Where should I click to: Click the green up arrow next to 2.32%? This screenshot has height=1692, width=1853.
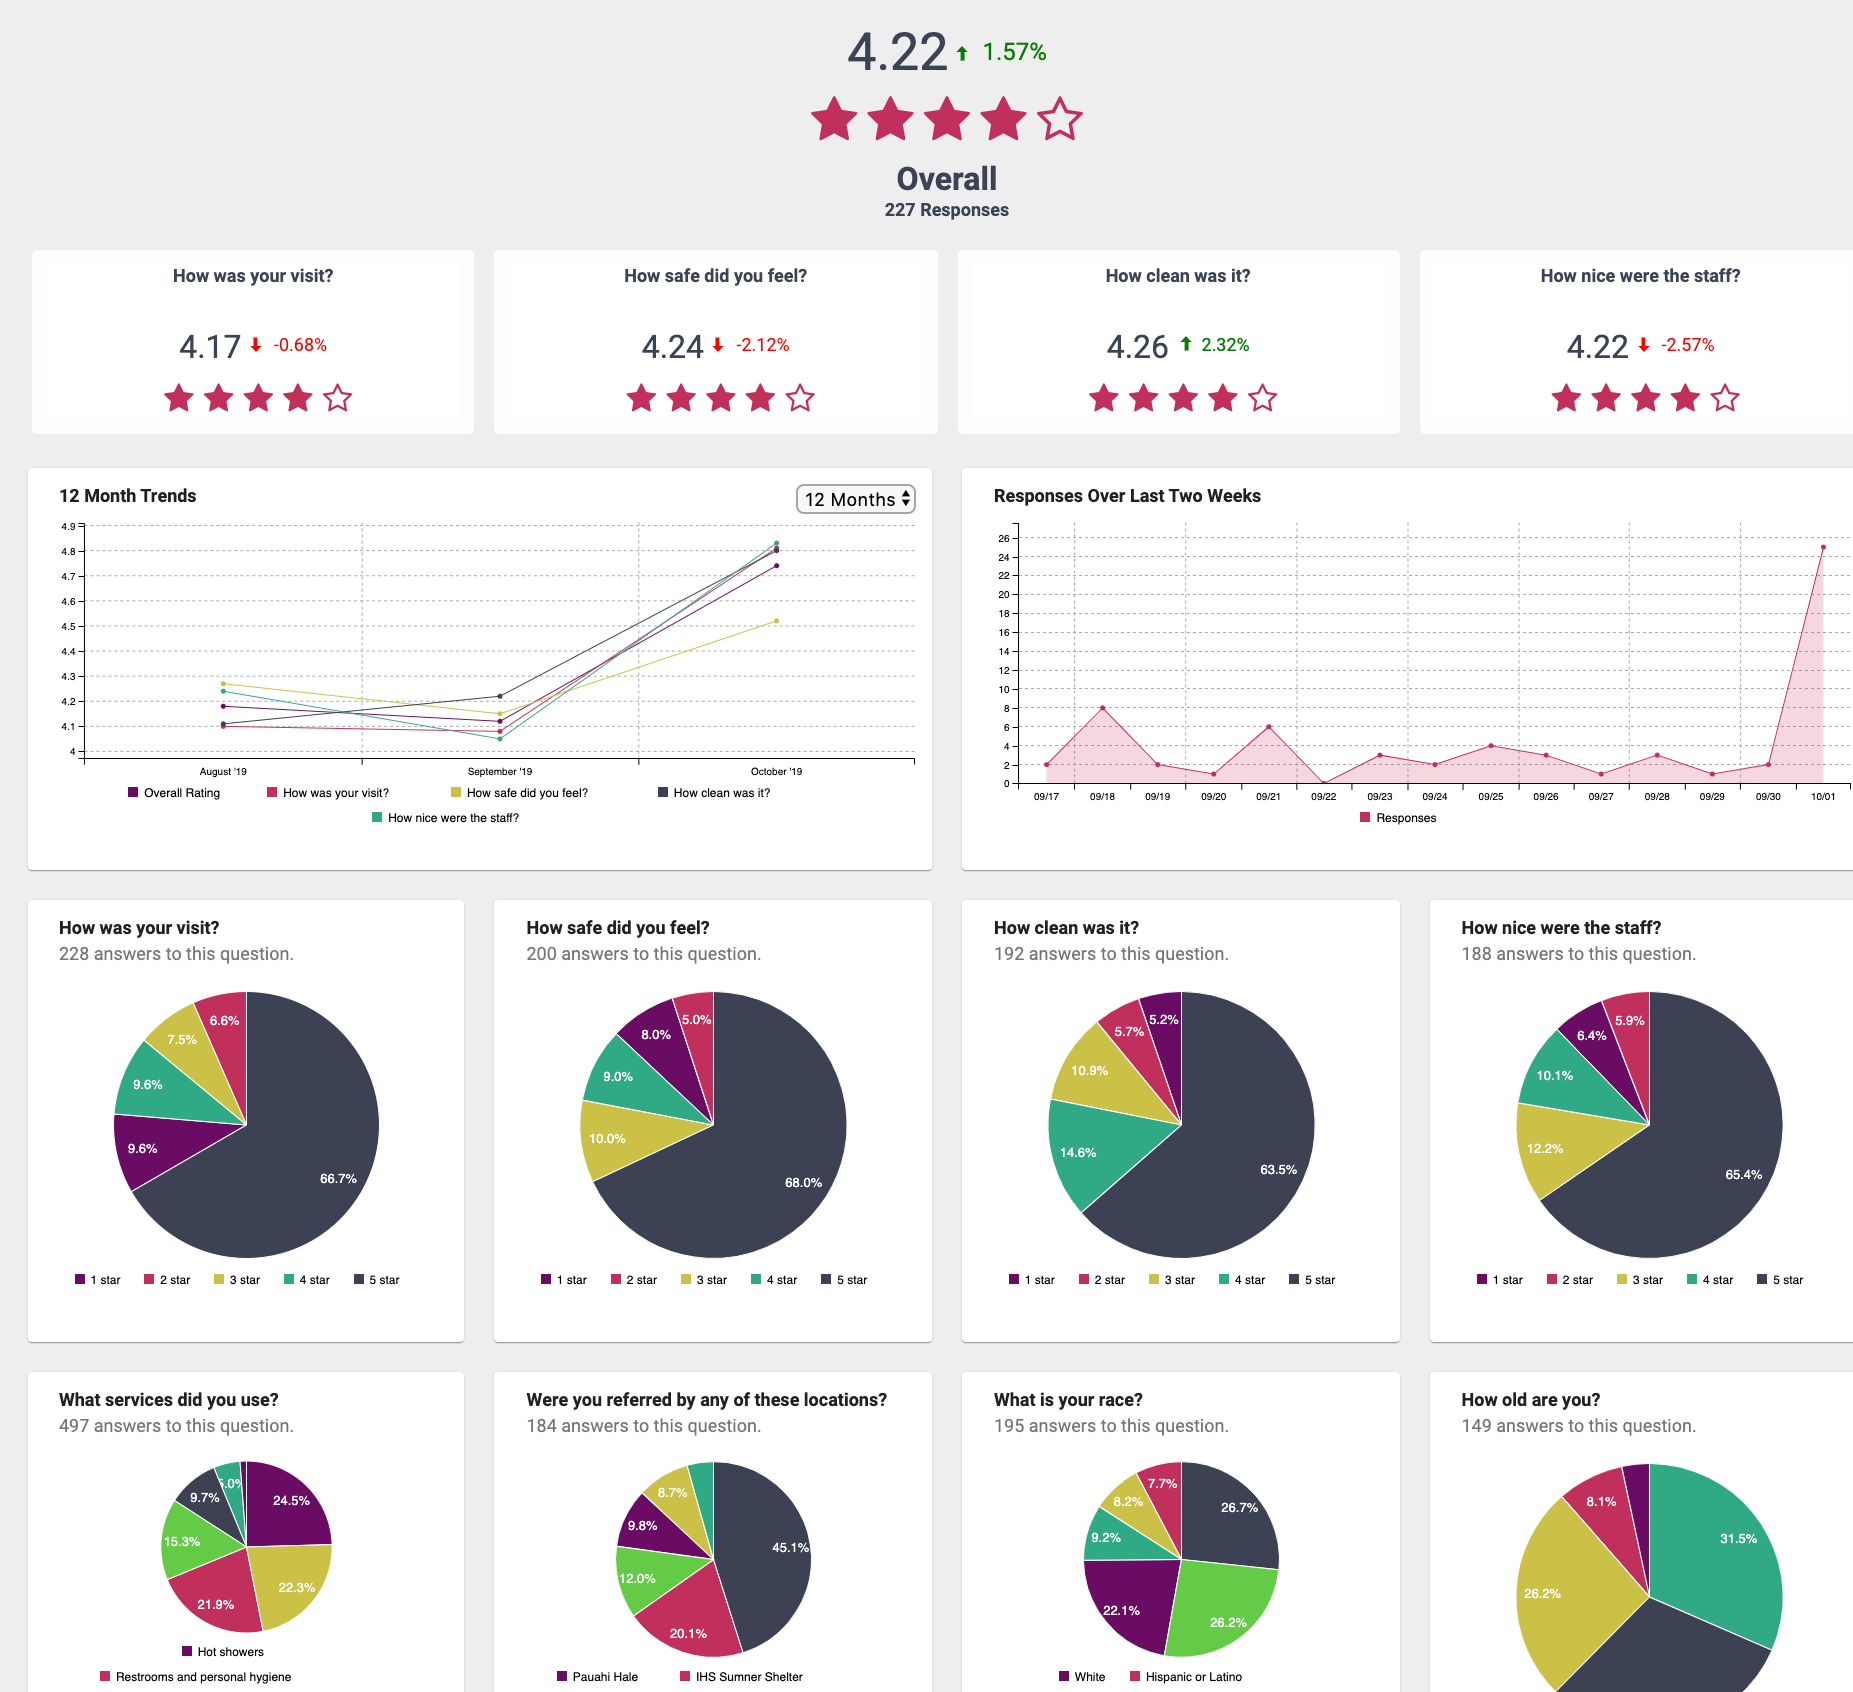click(1188, 345)
